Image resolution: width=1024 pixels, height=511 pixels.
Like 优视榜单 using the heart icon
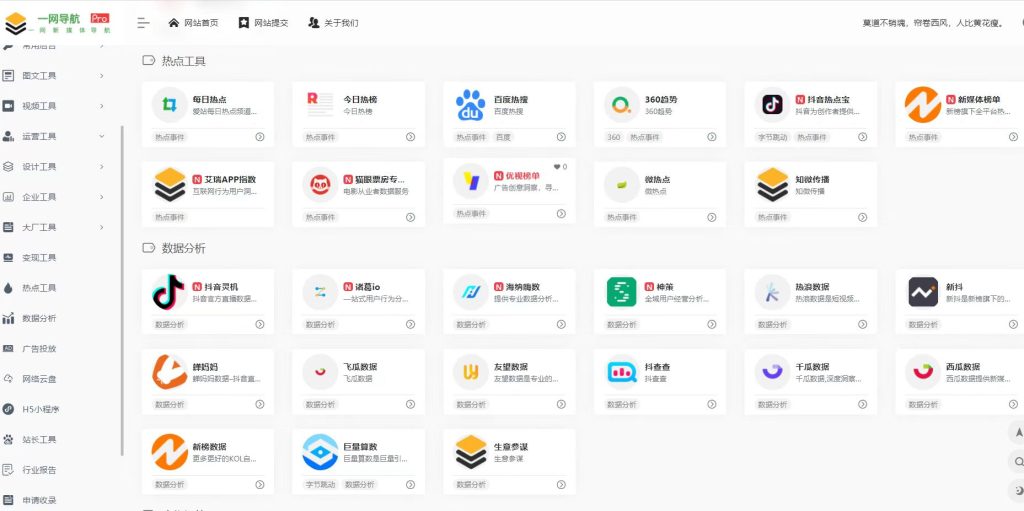pyautogui.click(x=556, y=167)
